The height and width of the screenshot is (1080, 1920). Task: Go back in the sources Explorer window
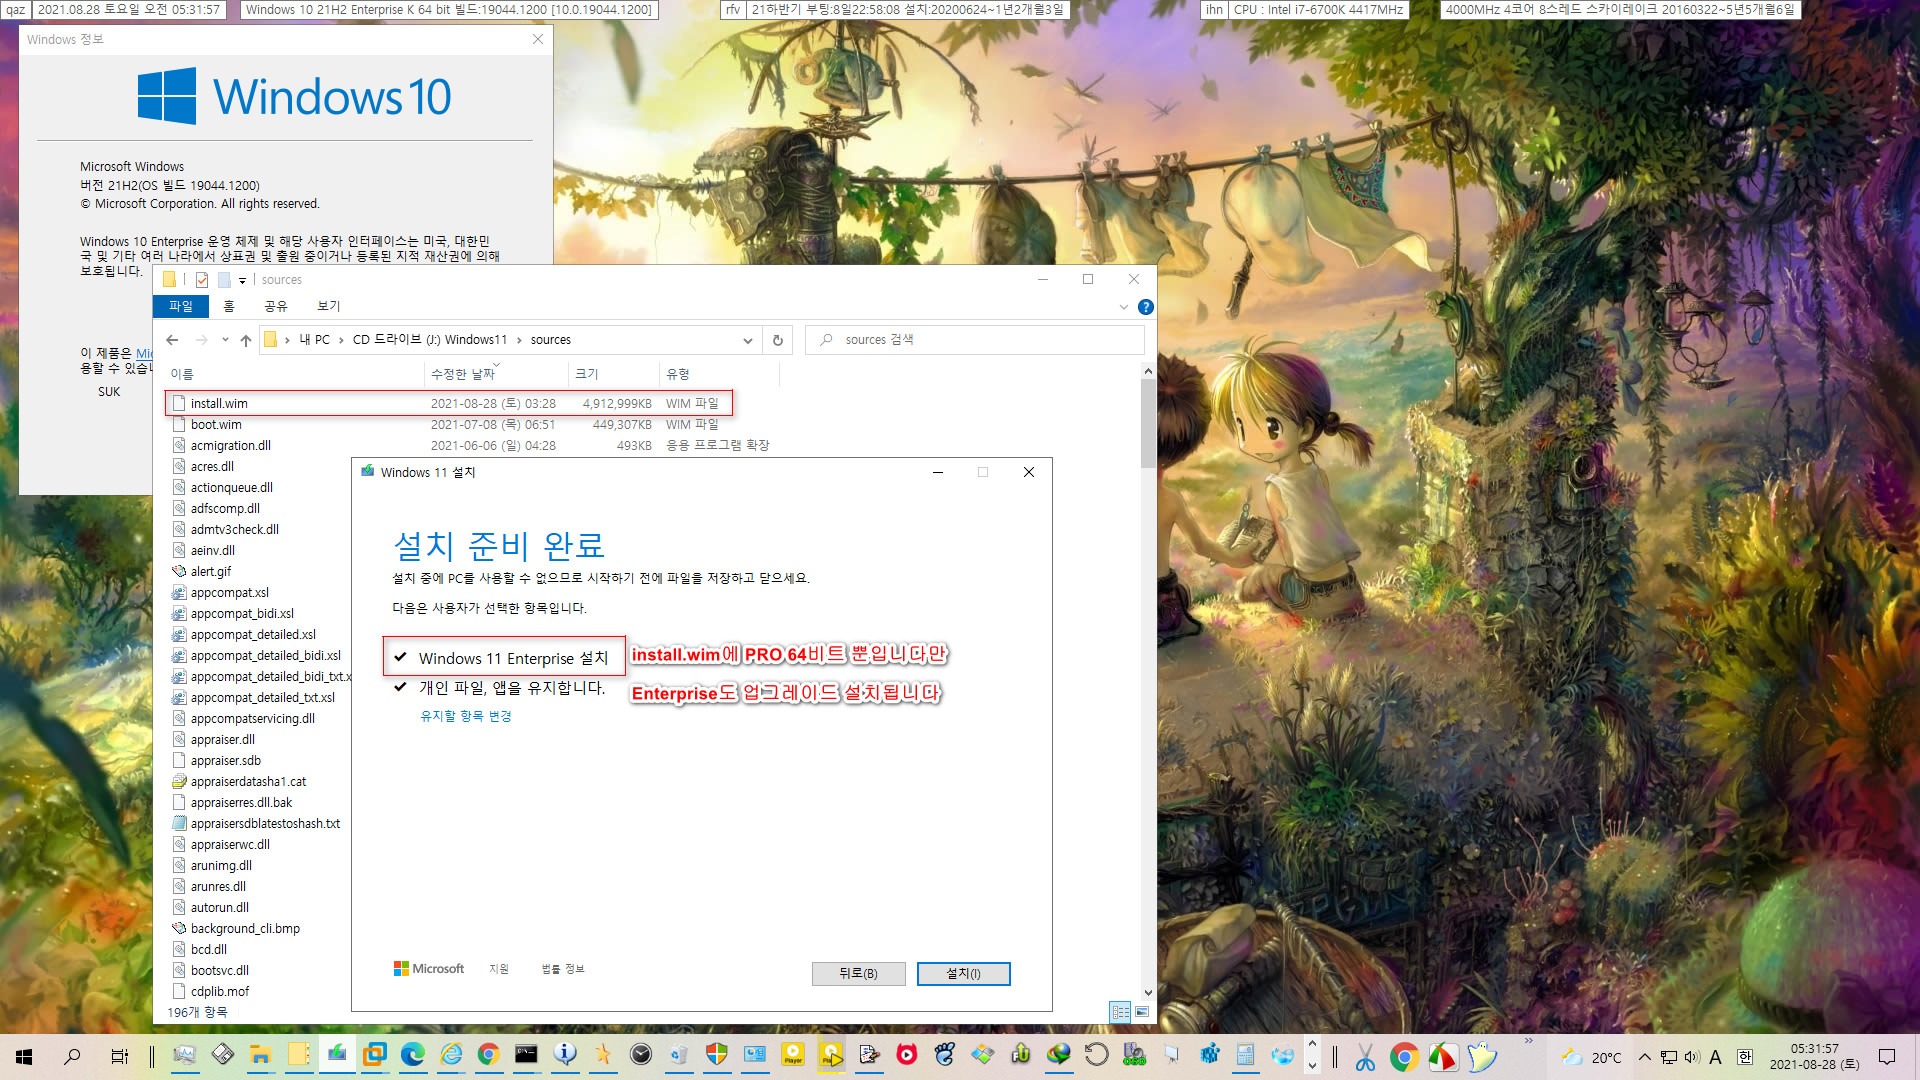pyautogui.click(x=172, y=340)
